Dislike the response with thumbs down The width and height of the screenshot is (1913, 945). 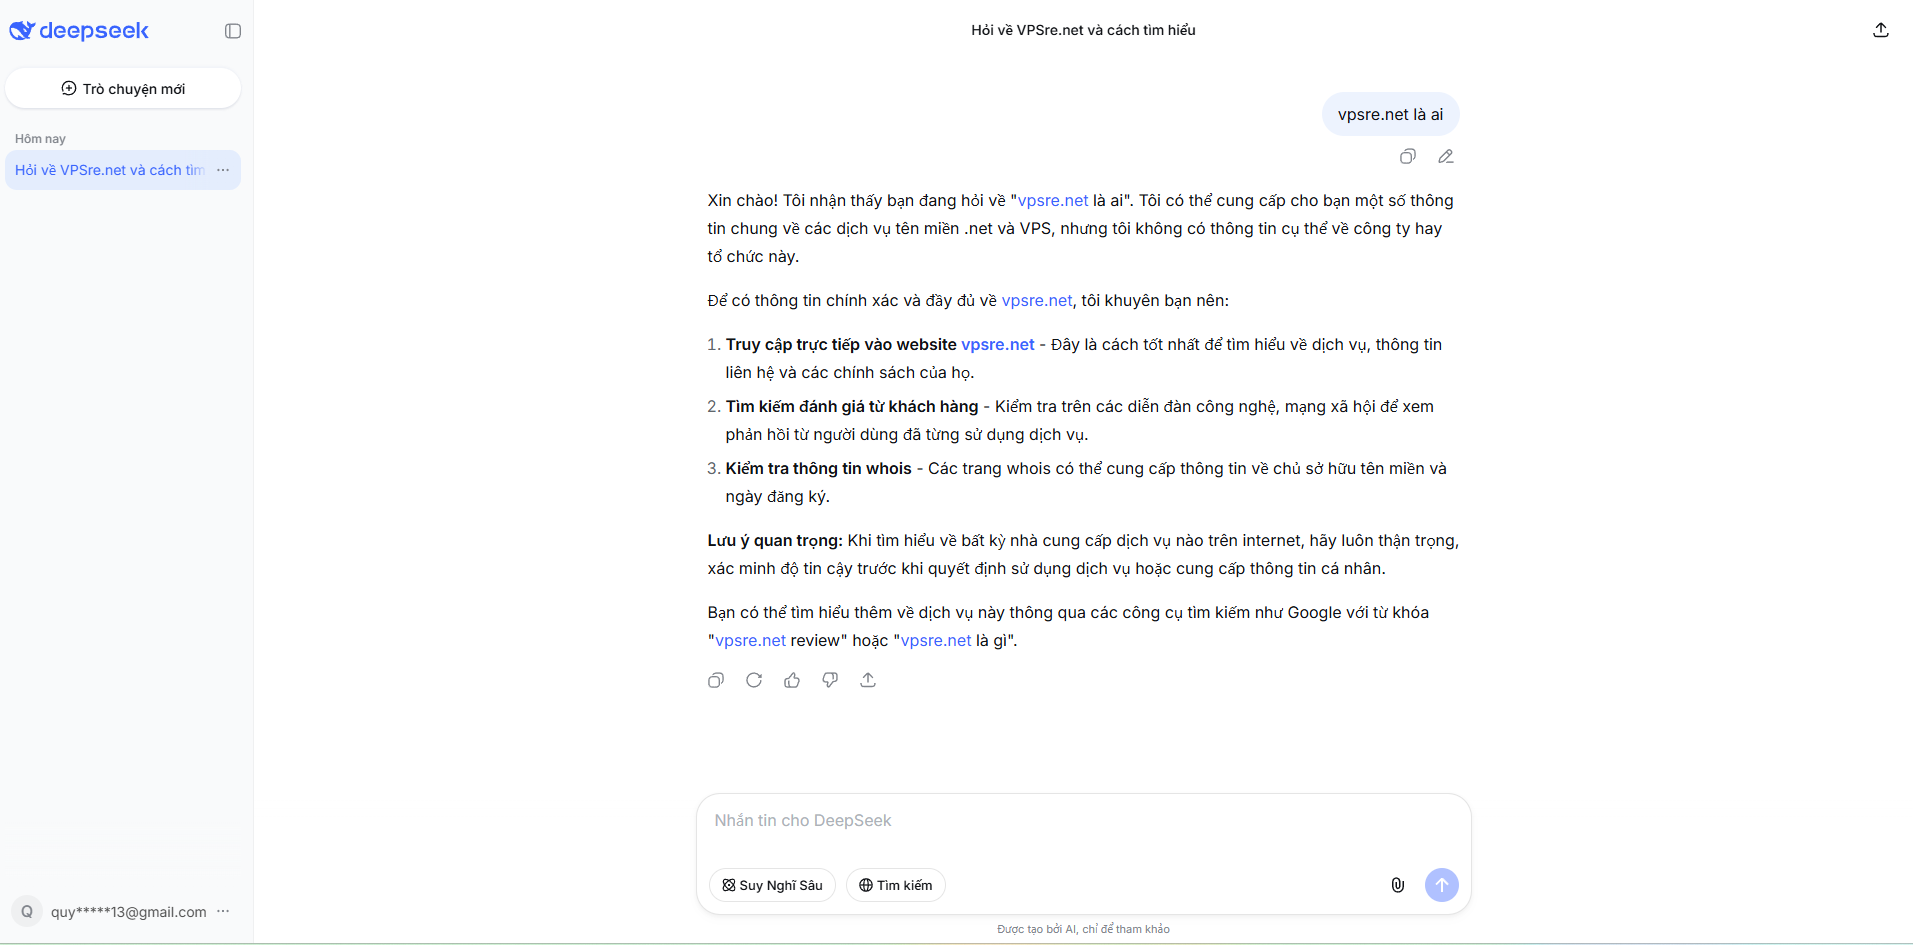[x=830, y=680]
